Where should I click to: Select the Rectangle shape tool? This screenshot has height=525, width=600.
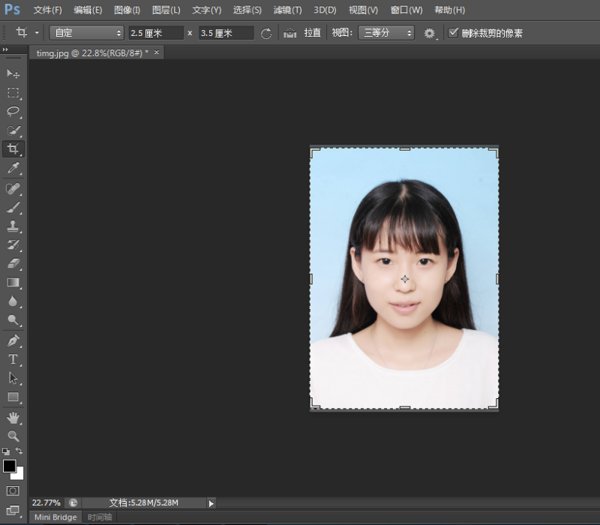coord(13,397)
